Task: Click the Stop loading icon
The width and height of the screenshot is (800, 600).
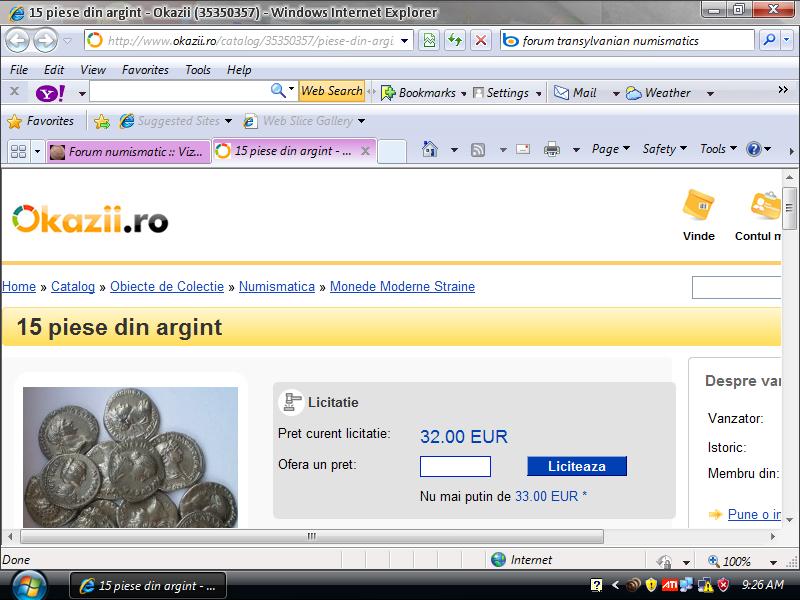Action: point(481,40)
